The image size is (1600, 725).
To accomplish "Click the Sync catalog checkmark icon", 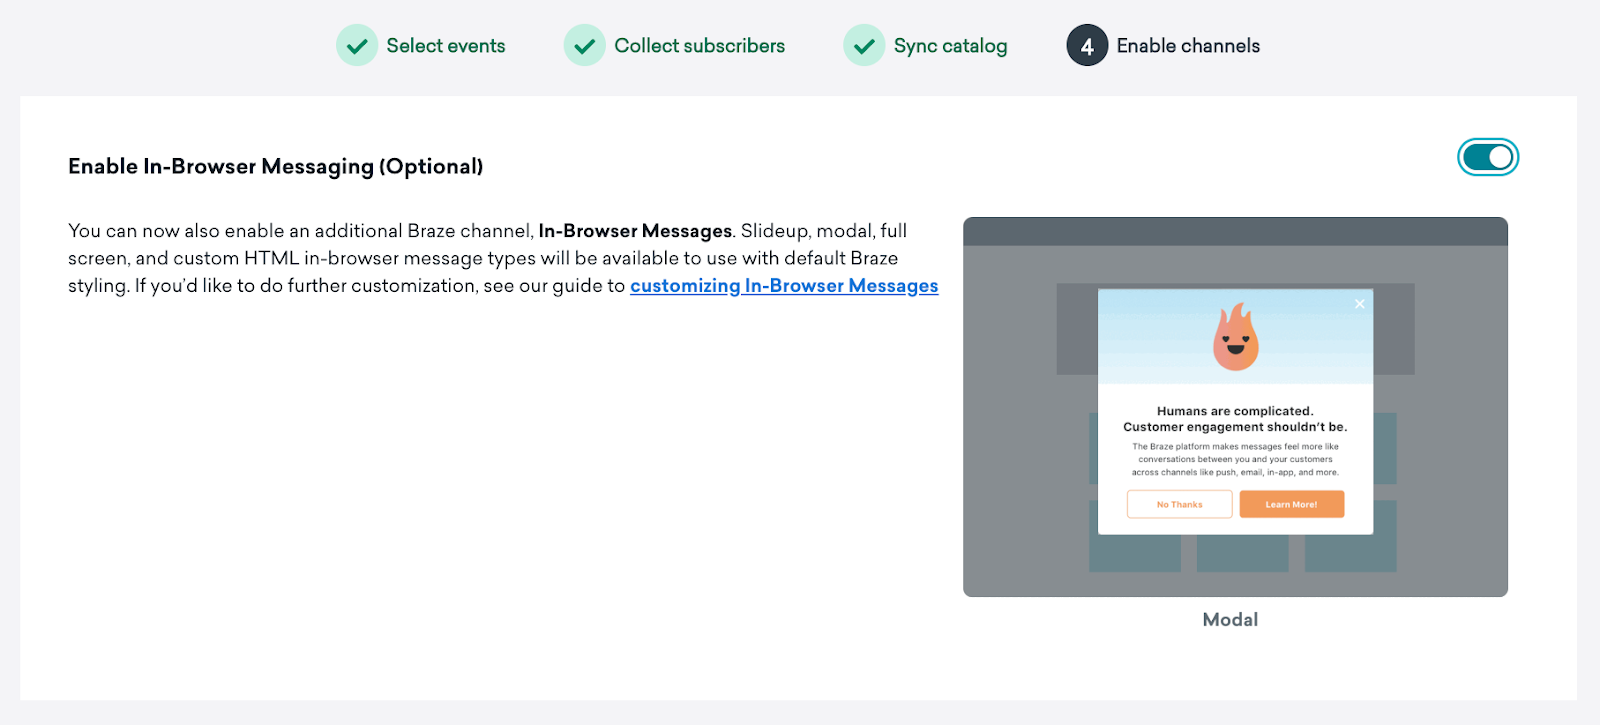I will 864,45.
